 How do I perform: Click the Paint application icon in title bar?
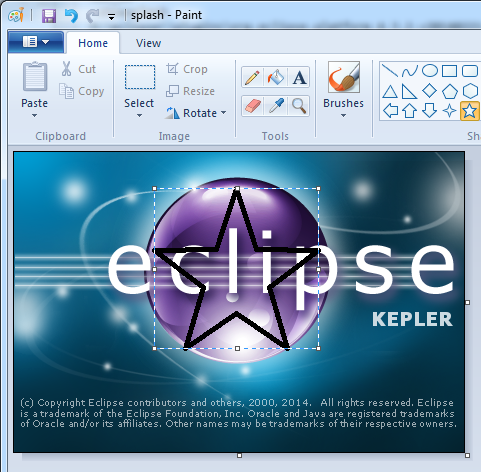pyautogui.click(x=16, y=15)
